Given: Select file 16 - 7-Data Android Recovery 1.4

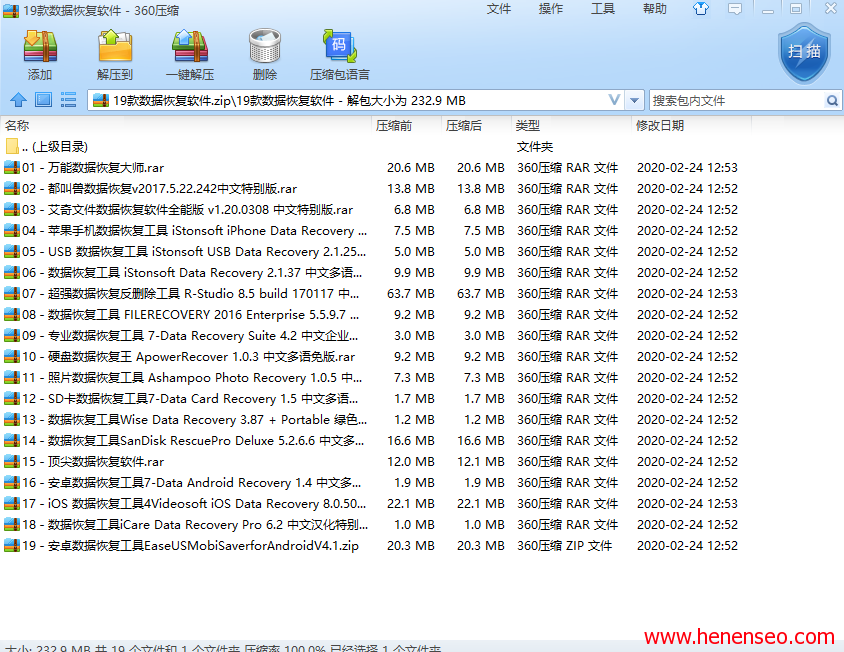Looking at the screenshot, I should [191, 482].
